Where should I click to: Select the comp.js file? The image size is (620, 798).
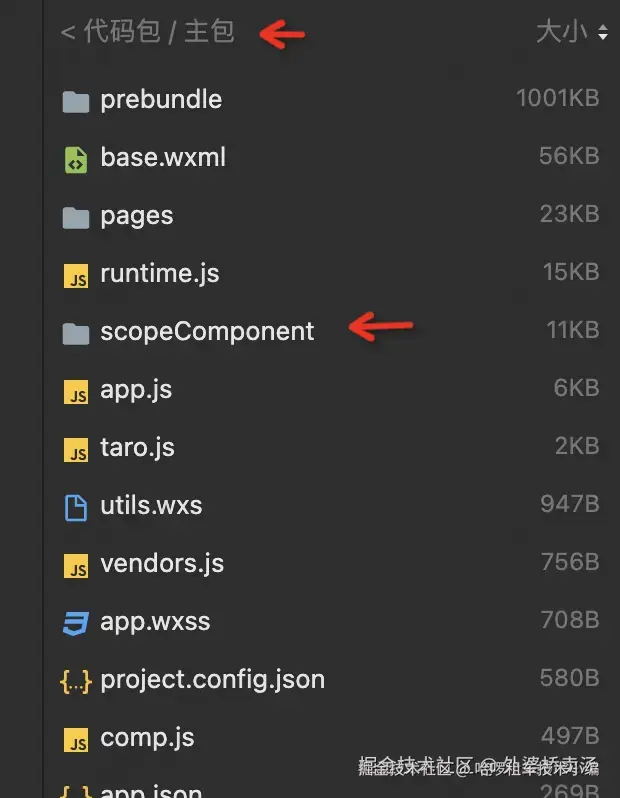[147, 738]
